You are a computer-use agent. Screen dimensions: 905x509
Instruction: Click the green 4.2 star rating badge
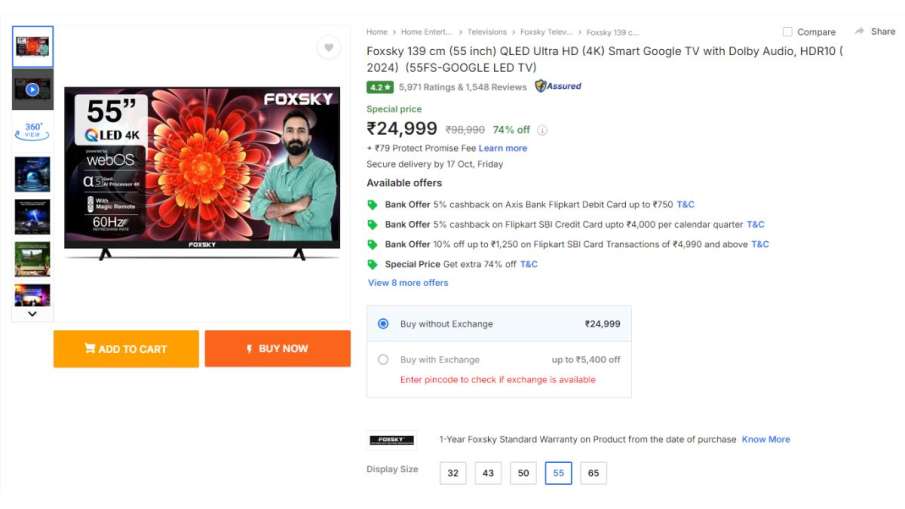tap(379, 87)
